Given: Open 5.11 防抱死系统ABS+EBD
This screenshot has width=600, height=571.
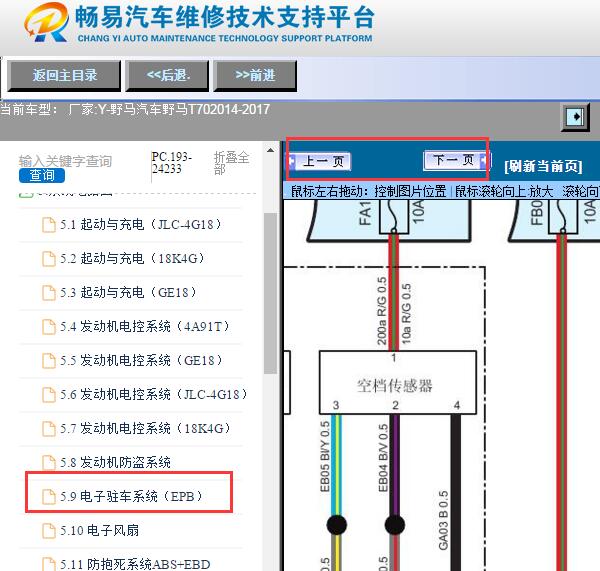Looking at the screenshot, I should tap(135, 564).
